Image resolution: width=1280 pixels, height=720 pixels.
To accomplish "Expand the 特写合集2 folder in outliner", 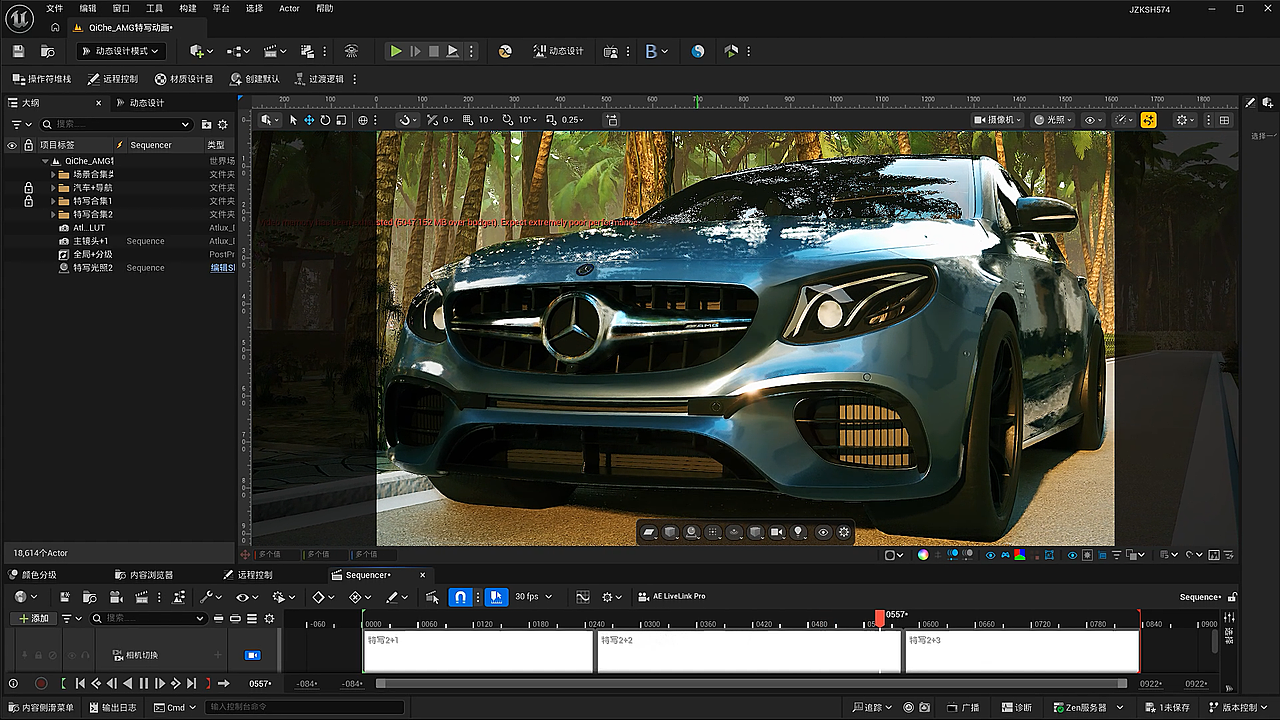I will [53, 214].
